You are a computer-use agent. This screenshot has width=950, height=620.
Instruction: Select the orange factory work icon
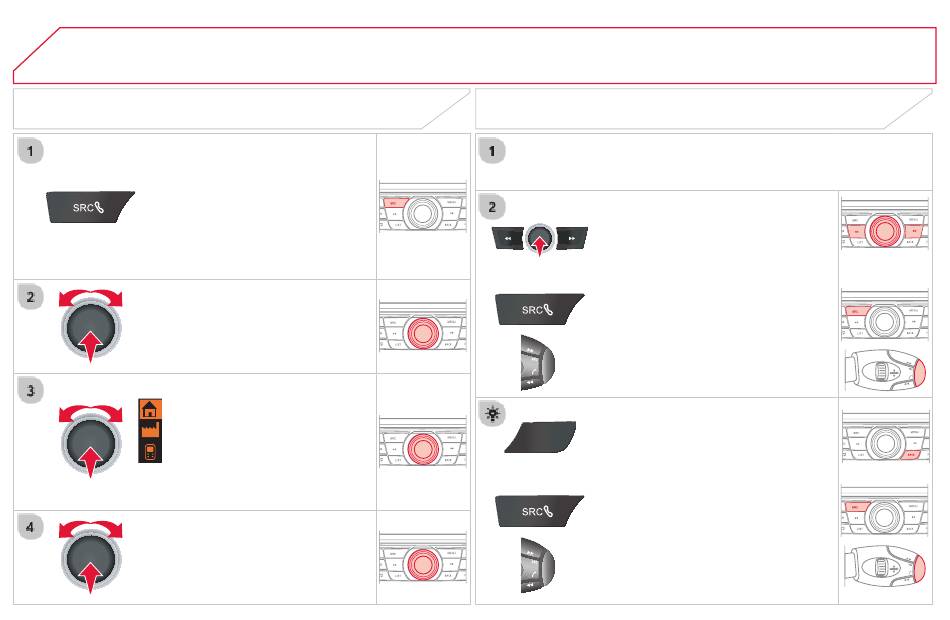tap(150, 430)
